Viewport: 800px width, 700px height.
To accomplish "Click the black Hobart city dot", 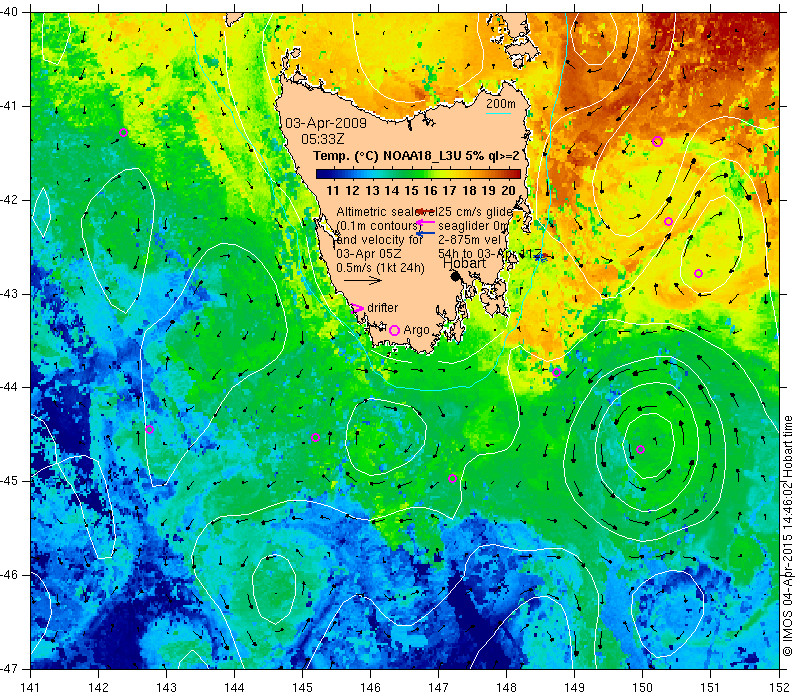I will tap(456, 276).
